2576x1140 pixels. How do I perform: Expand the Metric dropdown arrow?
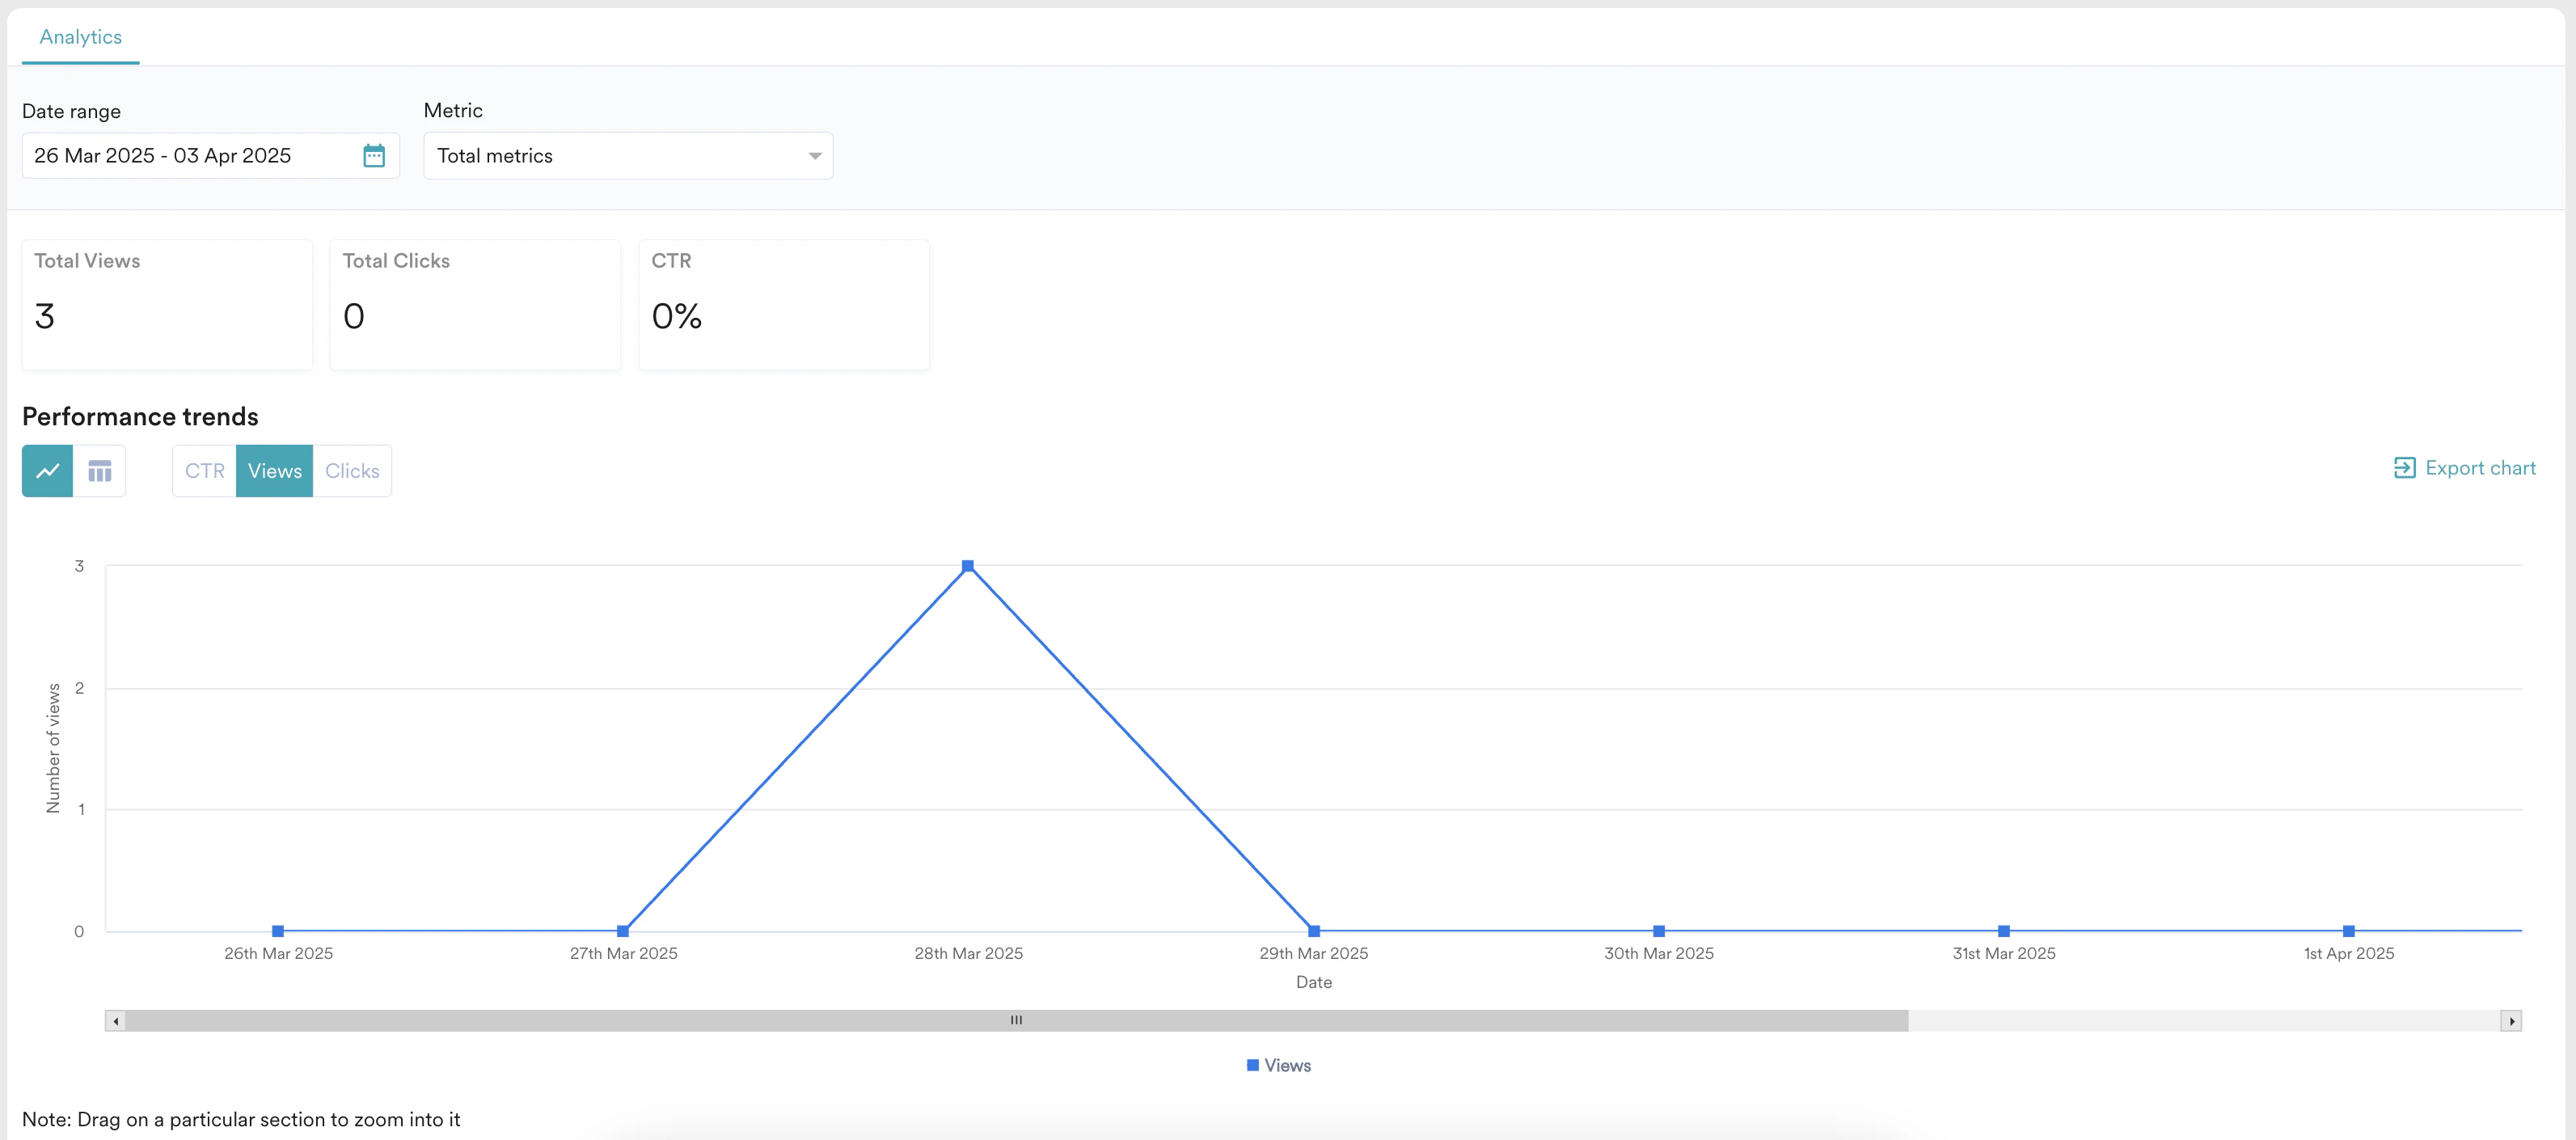(x=814, y=156)
